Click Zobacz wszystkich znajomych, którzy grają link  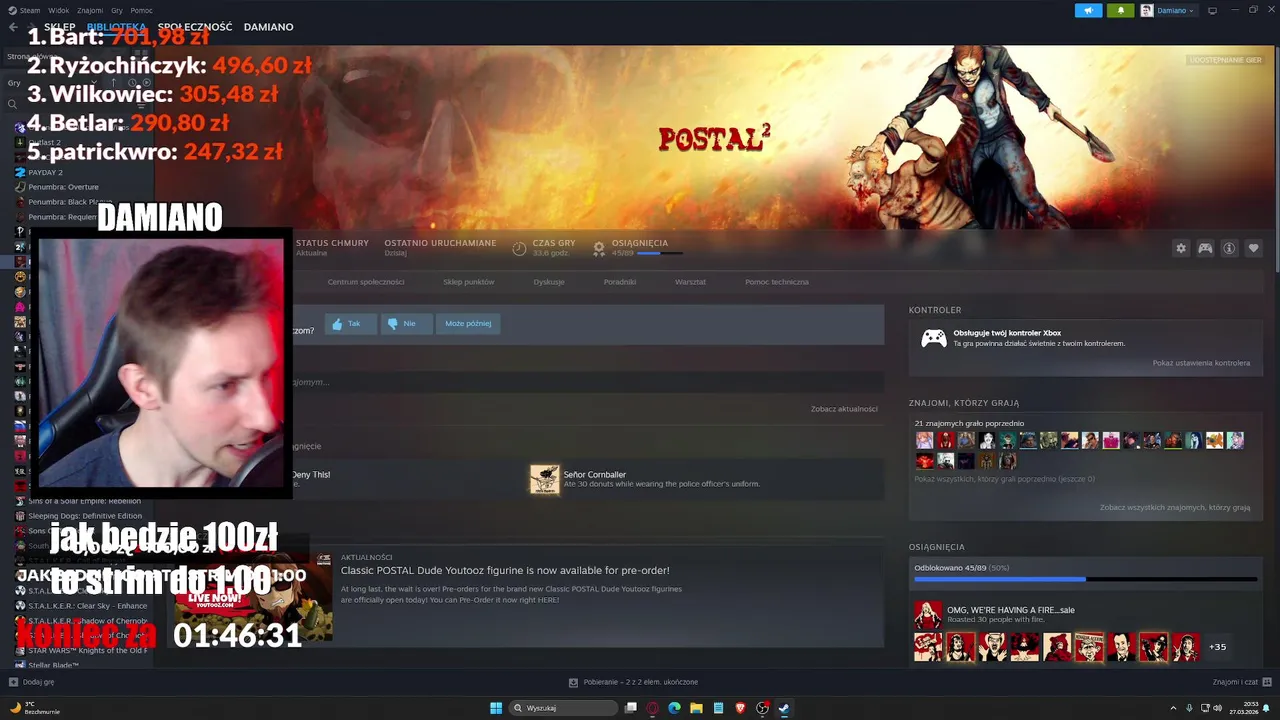pyautogui.click(x=1175, y=508)
